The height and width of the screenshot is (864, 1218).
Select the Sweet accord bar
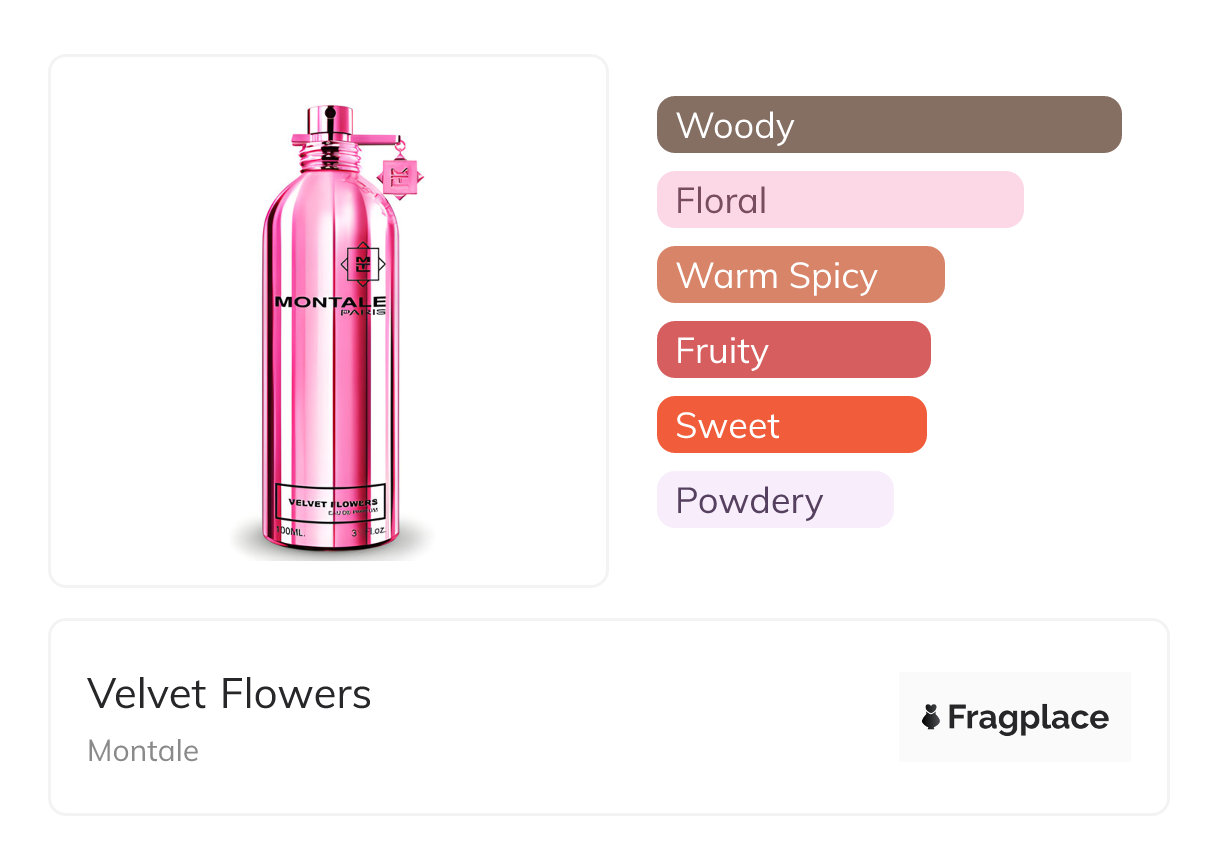coord(791,425)
